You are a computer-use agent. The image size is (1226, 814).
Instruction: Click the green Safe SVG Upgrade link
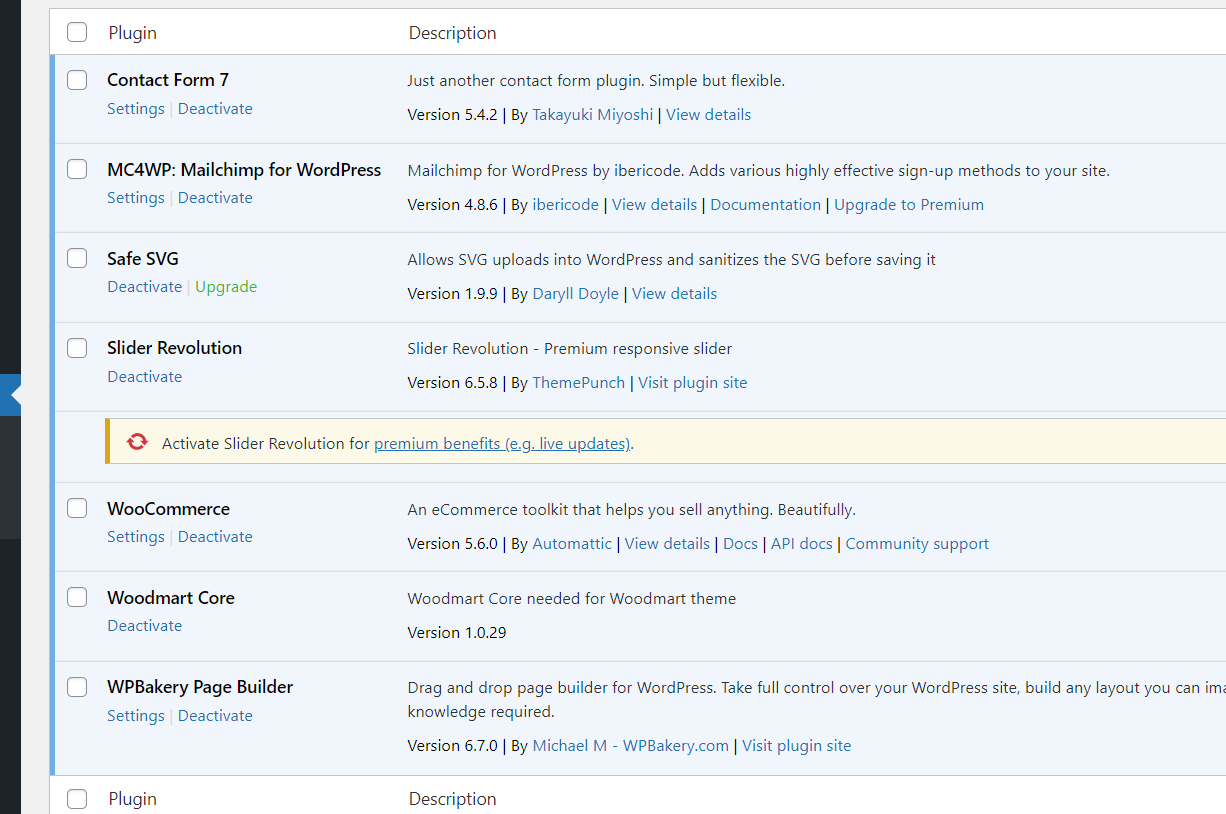pyautogui.click(x=226, y=287)
